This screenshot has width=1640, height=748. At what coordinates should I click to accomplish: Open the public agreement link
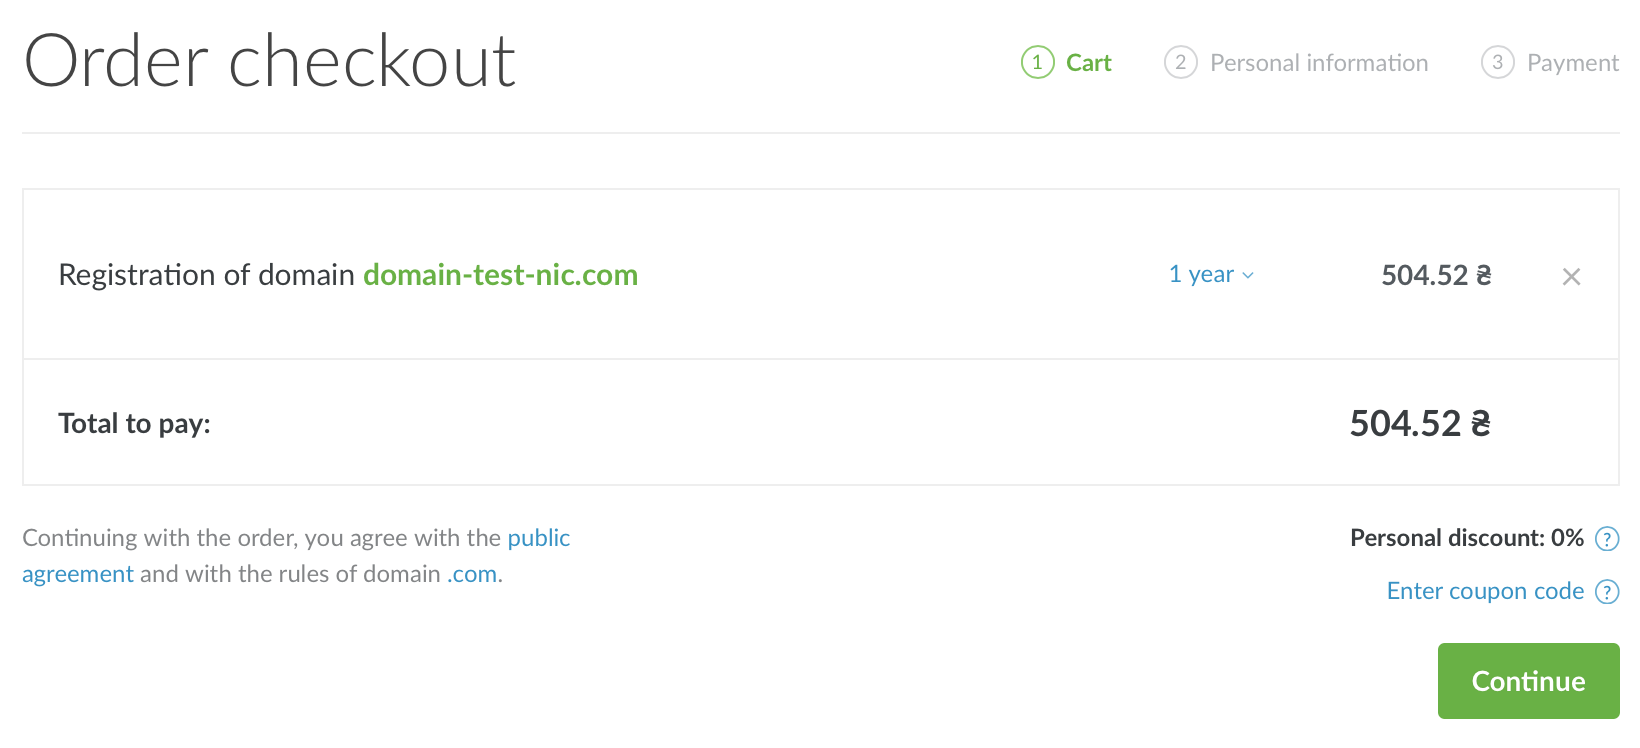538,538
